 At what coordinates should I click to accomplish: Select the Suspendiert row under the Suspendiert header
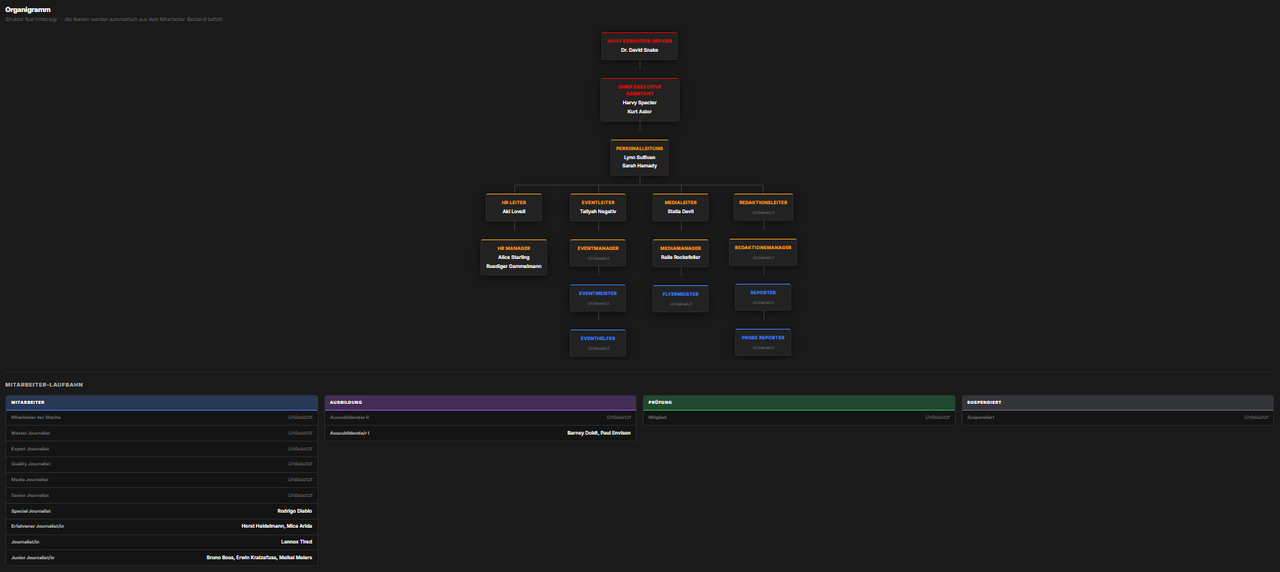1118,417
